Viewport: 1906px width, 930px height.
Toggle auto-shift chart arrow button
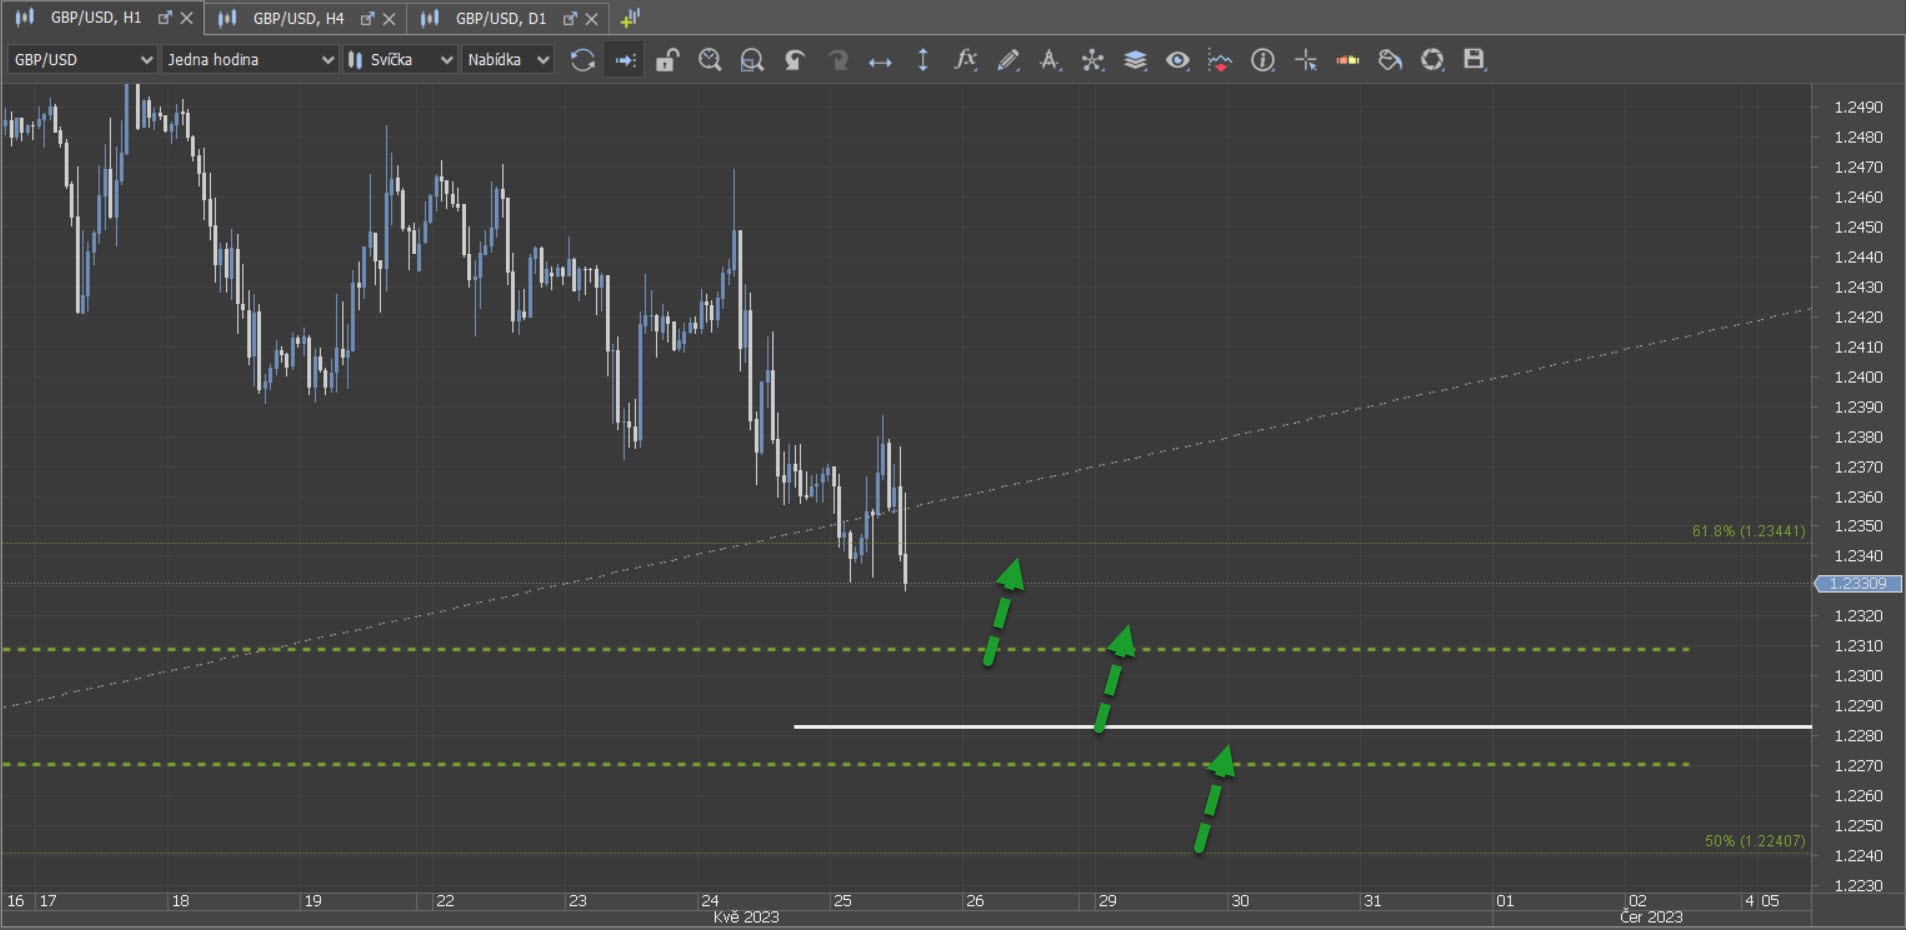[625, 60]
